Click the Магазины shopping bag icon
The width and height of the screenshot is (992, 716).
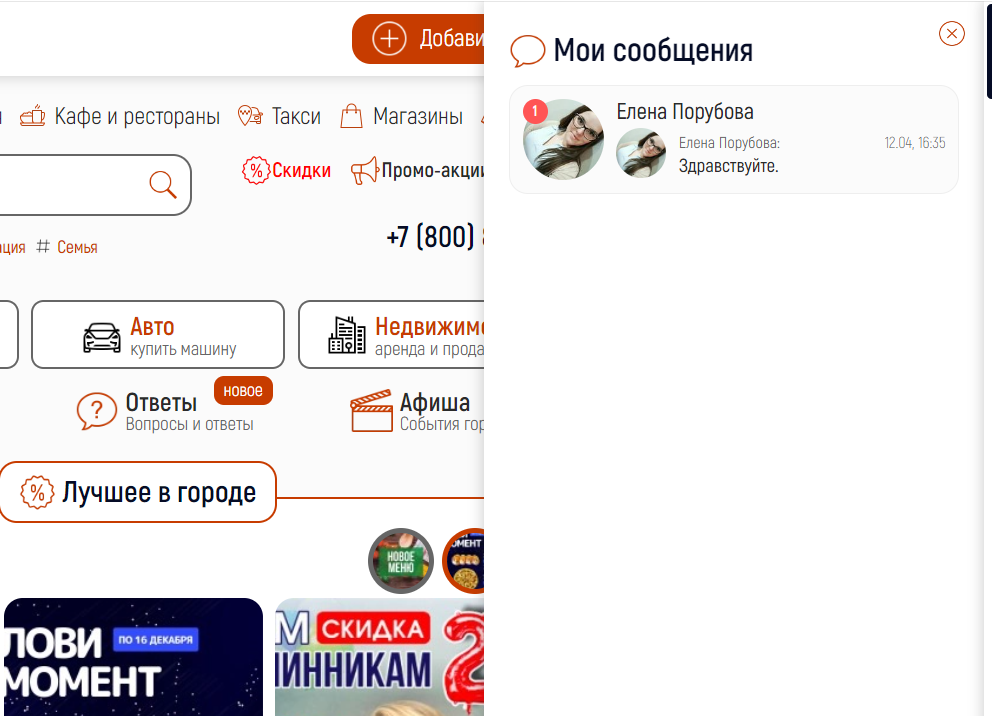tap(351, 116)
